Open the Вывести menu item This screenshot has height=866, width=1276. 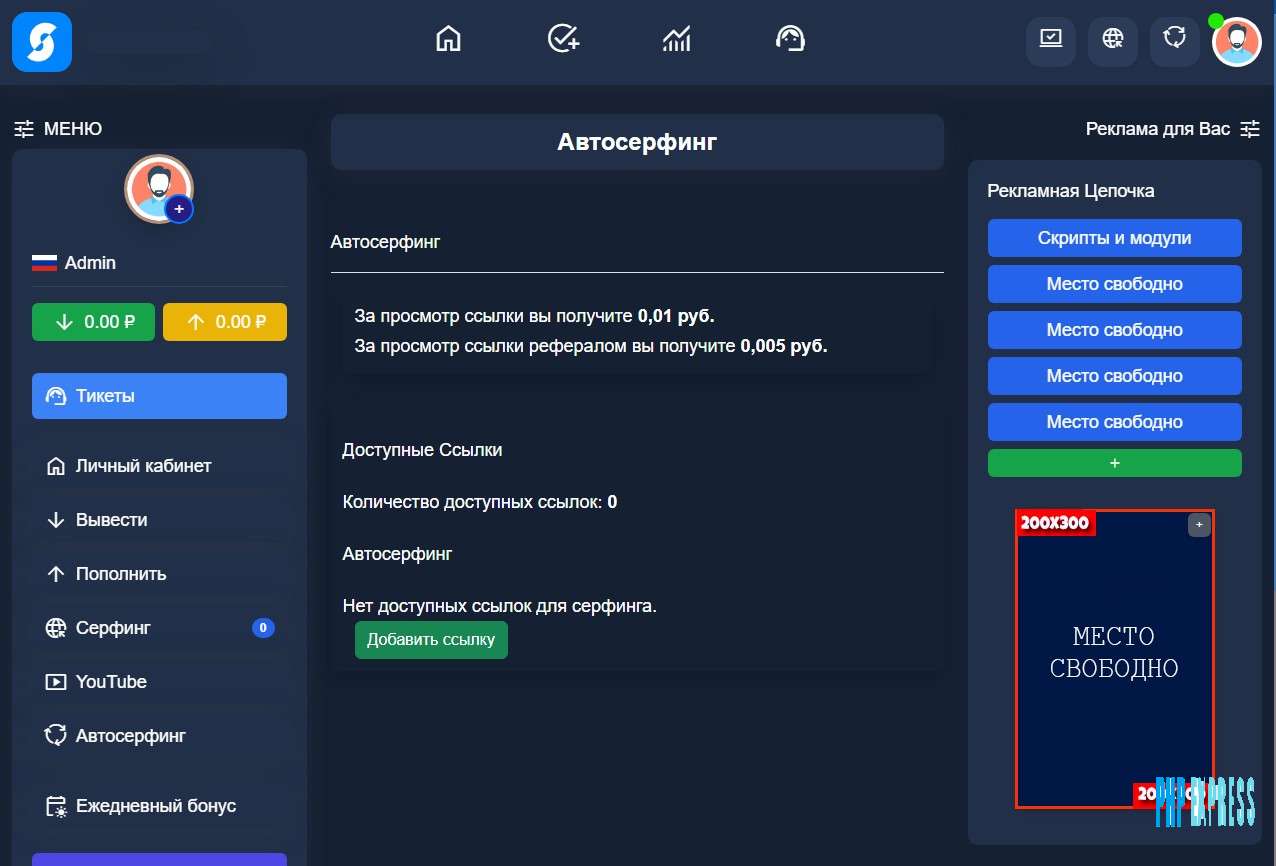[159, 520]
